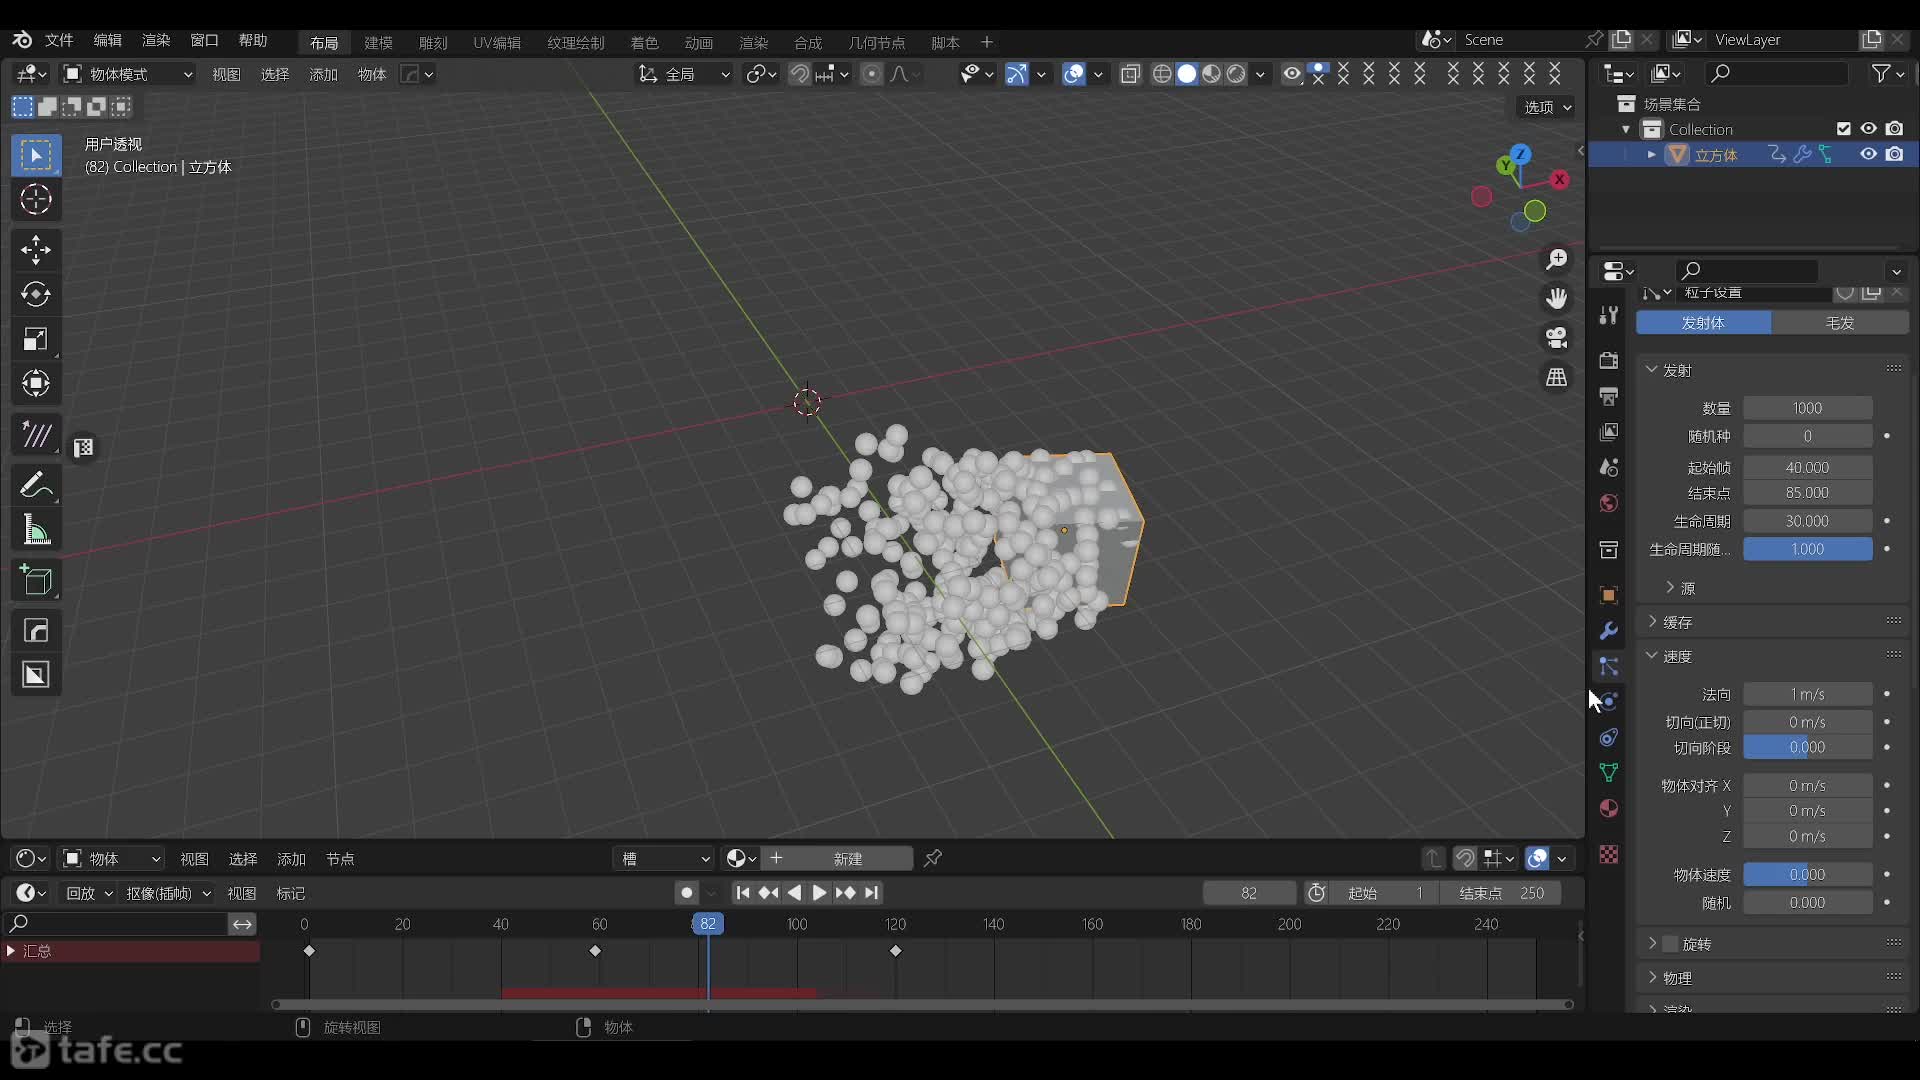Open the Render properties tab icon

[1608, 360]
